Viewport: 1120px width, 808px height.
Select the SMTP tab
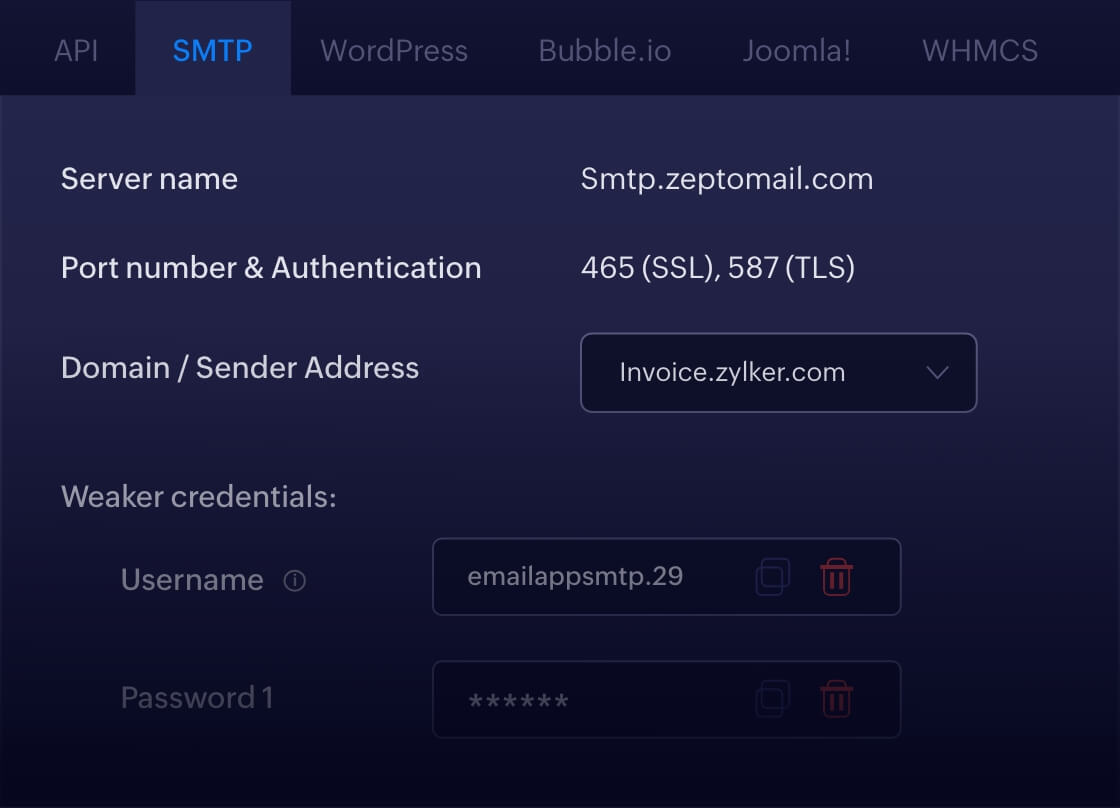[x=212, y=51]
